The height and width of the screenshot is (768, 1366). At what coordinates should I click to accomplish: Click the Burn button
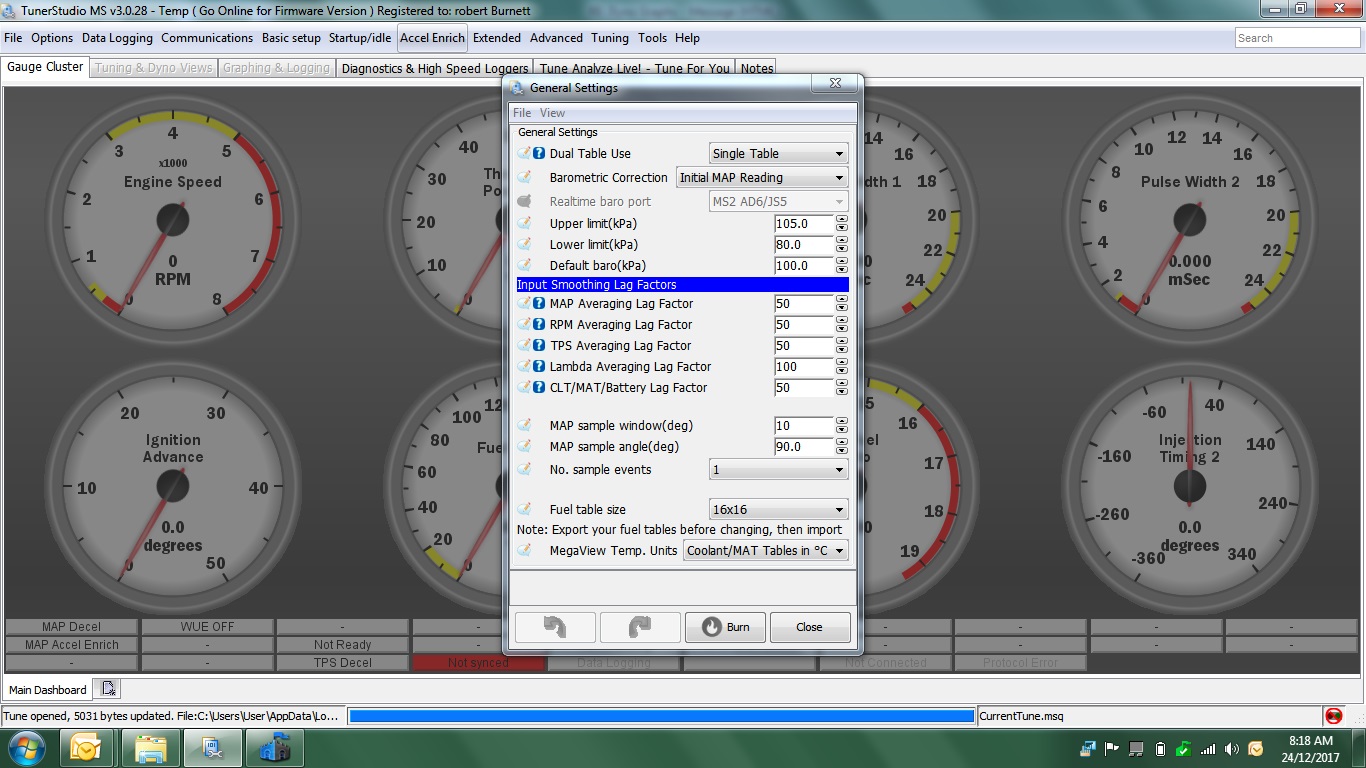click(x=726, y=627)
